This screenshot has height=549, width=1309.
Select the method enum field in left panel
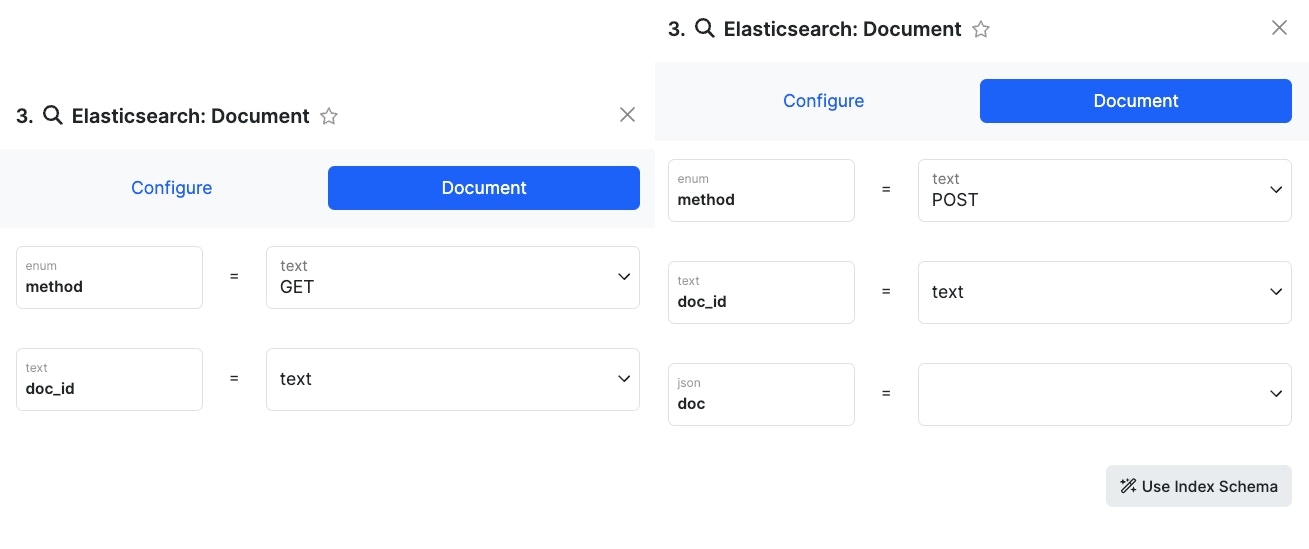click(109, 277)
